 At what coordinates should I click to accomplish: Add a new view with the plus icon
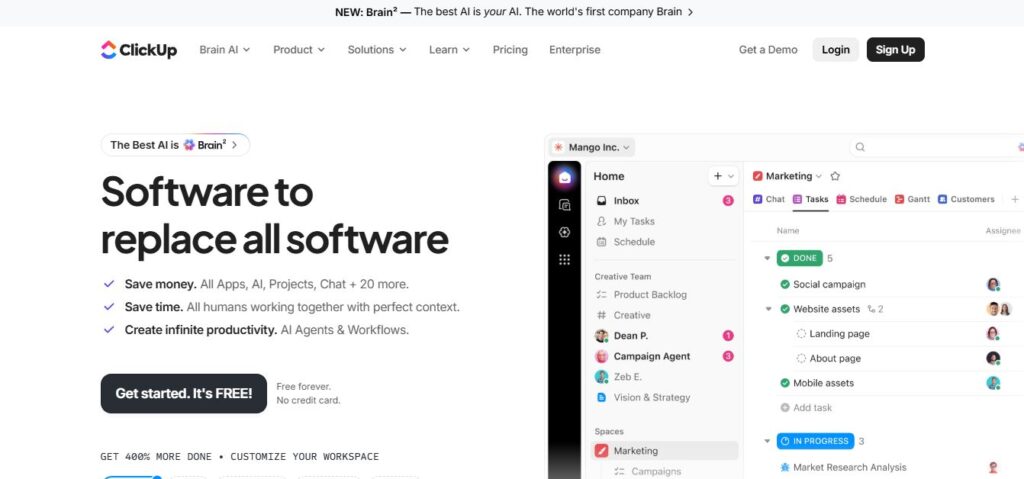click(x=1014, y=199)
